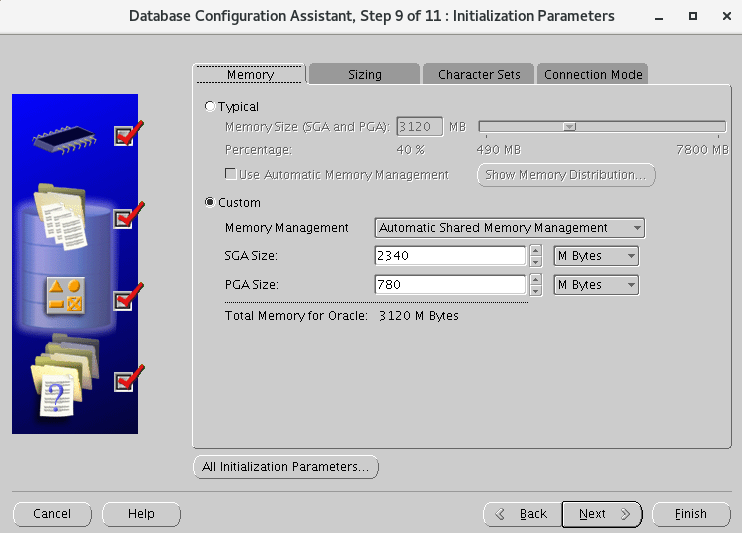The image size is (742, 533).
Task: Open the PGA Size units dropdown
Action: click(596, 285)
